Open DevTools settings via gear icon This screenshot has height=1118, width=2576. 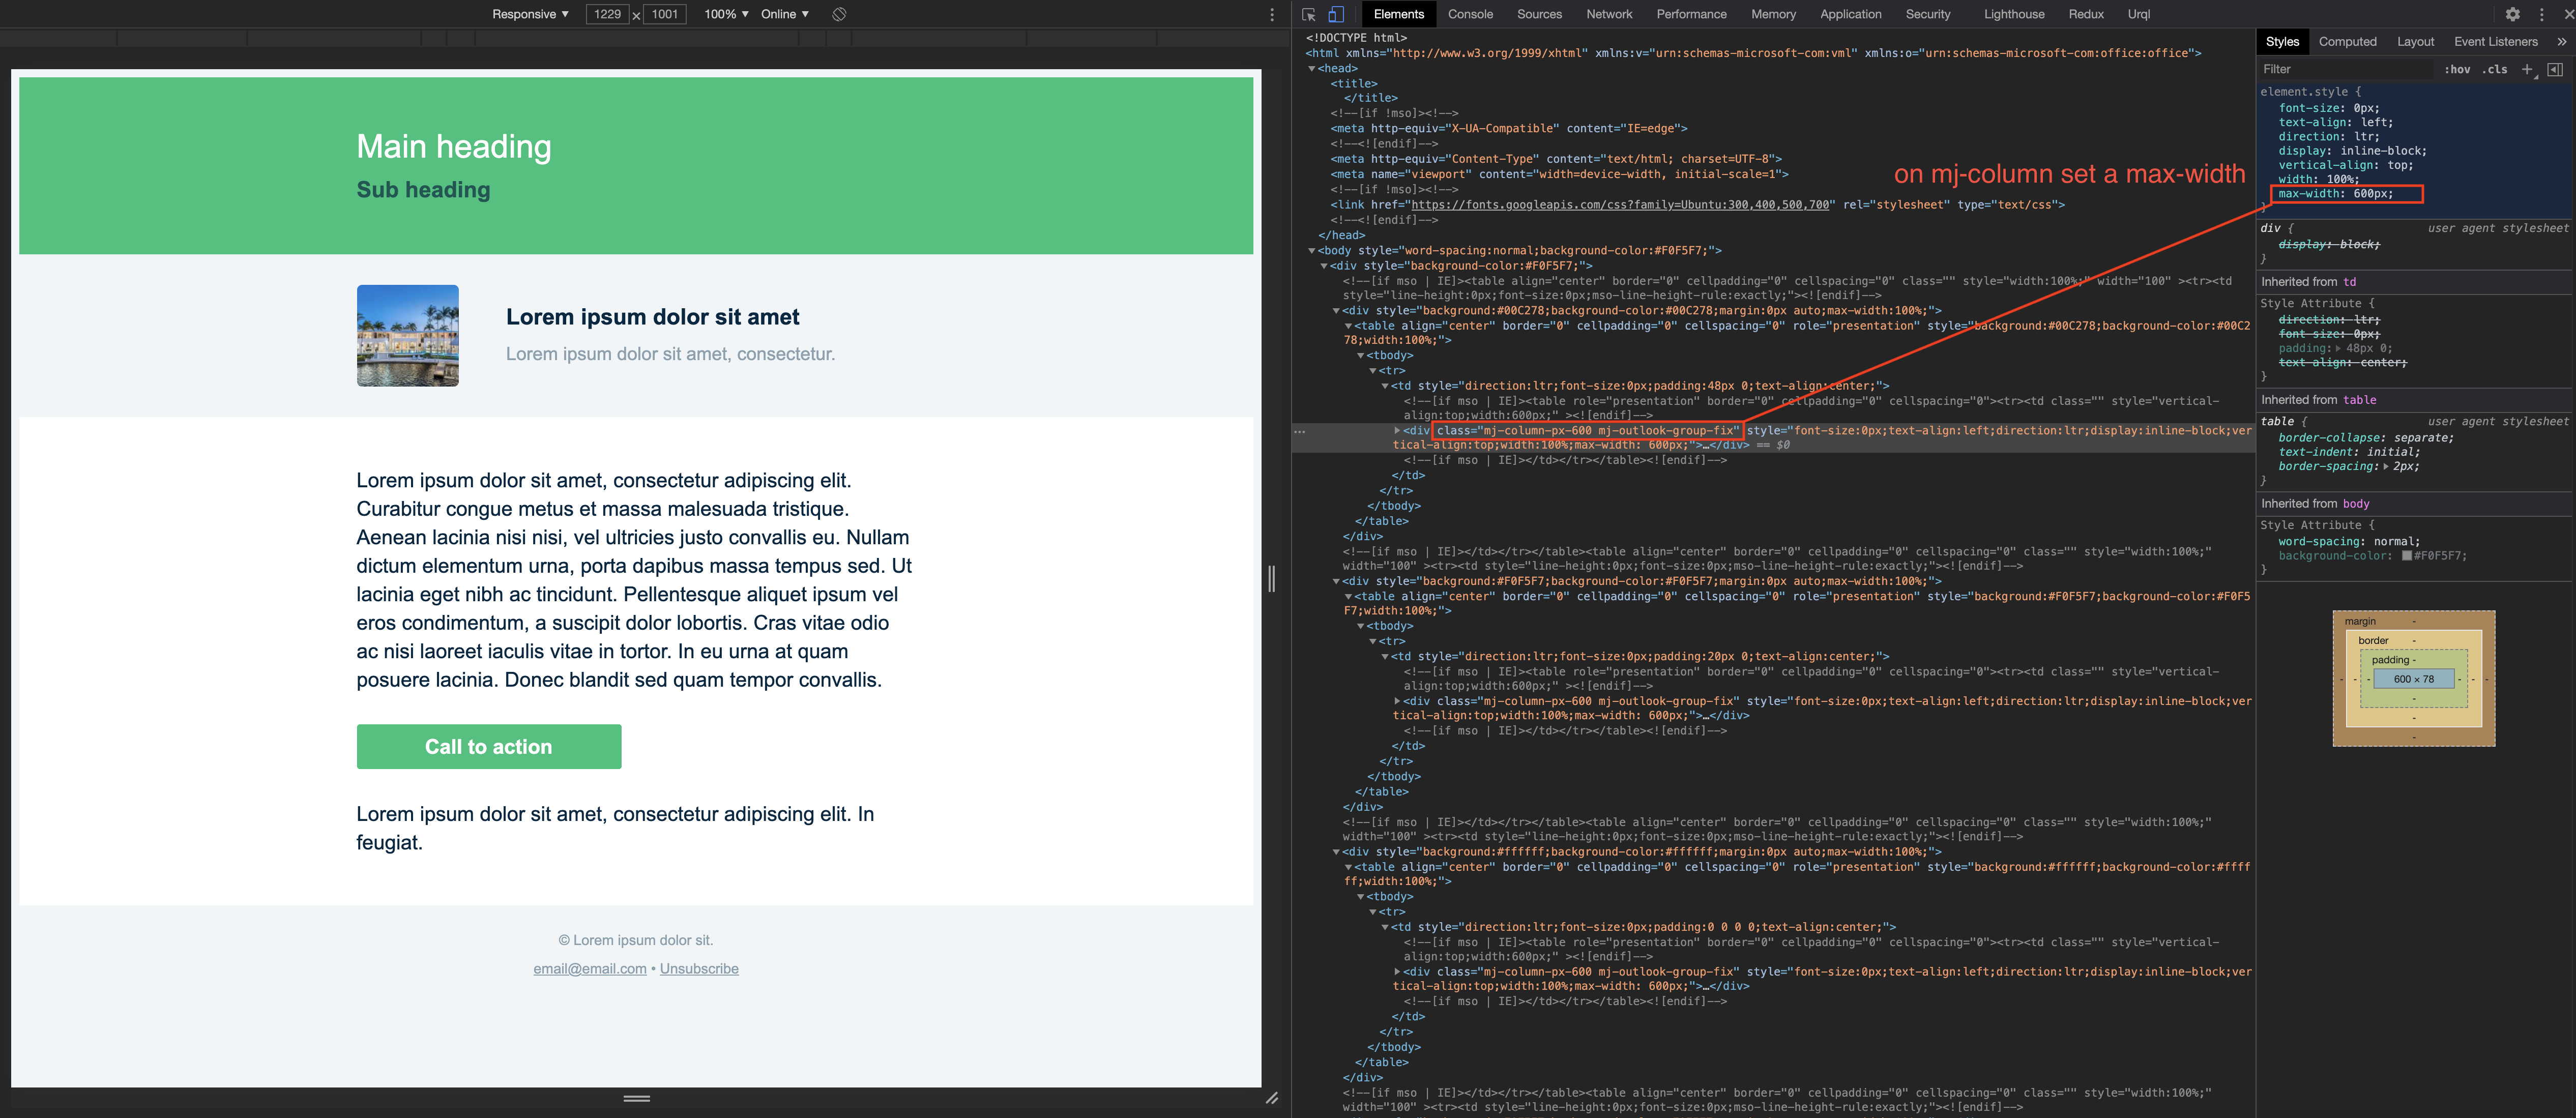[x=2514, y=14]
